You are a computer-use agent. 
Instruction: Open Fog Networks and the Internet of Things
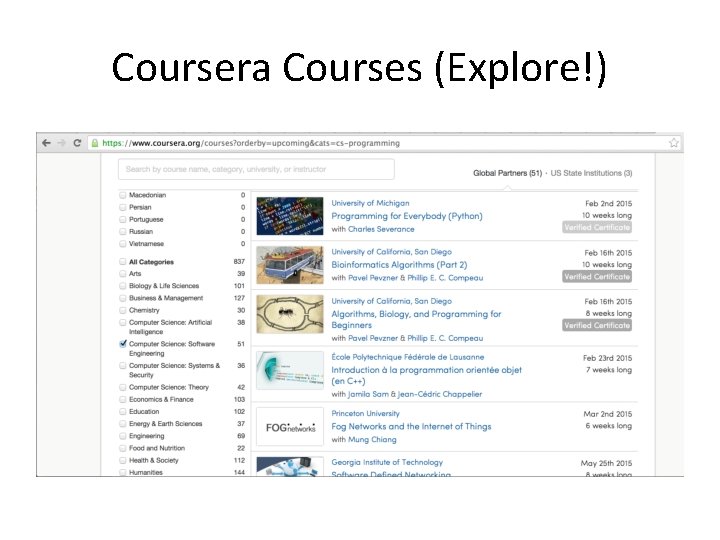click(411, 427)
